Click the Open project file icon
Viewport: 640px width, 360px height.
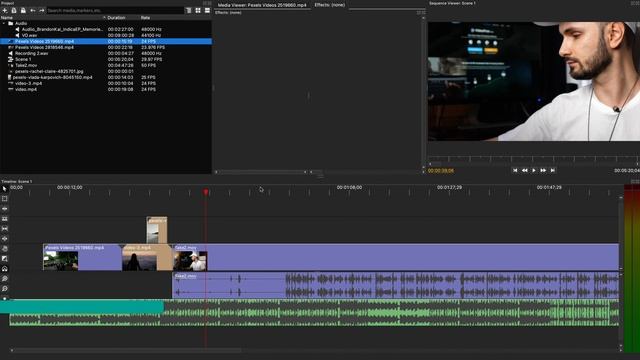[x=14, y=10]
